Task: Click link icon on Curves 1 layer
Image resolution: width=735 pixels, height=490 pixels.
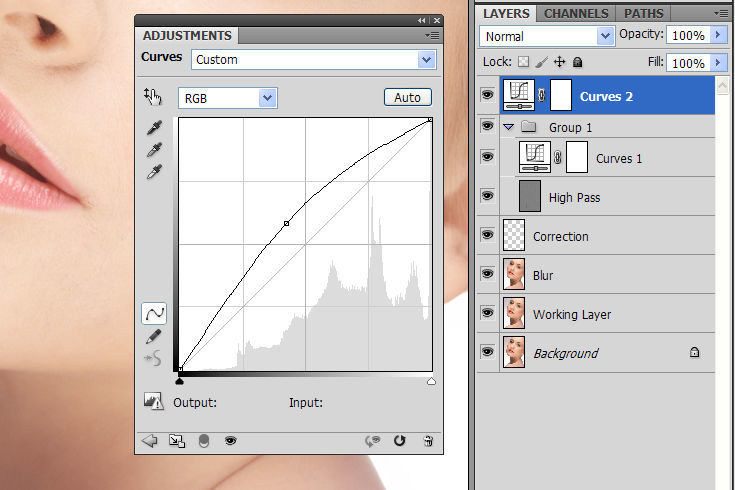Action: pos(557,157)
